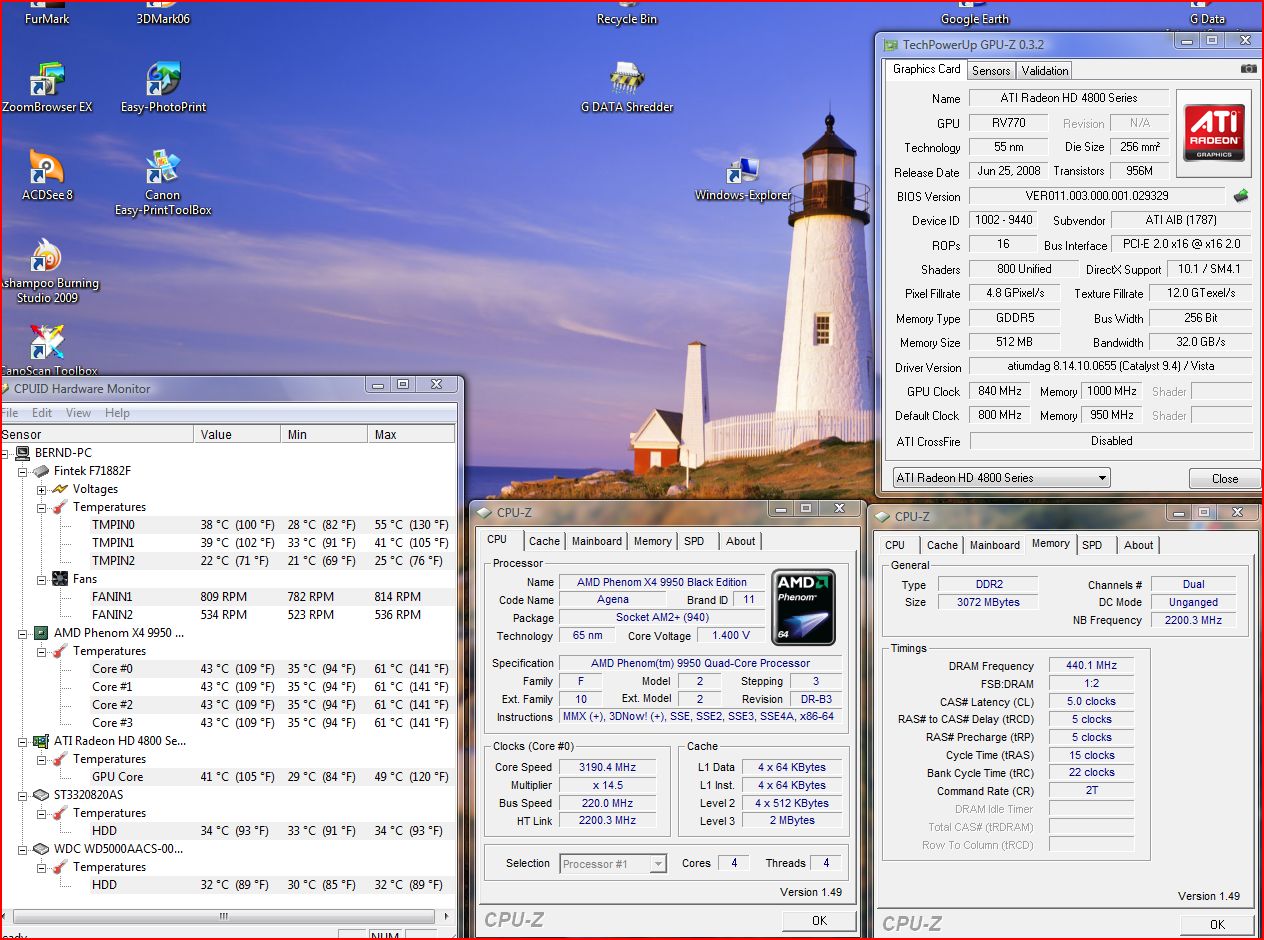Expand the Voltages tree node

click(x=42, y=490)
